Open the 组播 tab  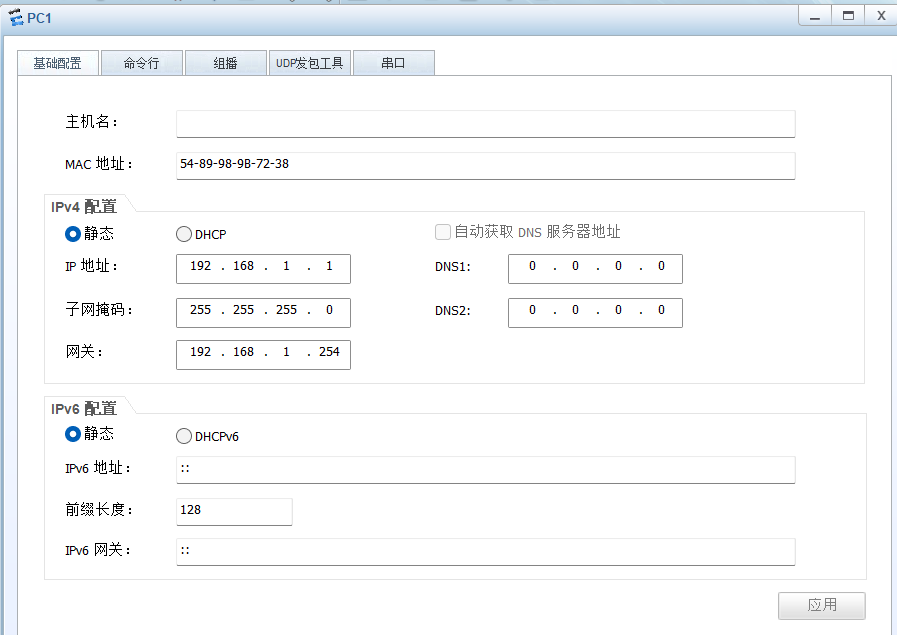click(225, 63)
